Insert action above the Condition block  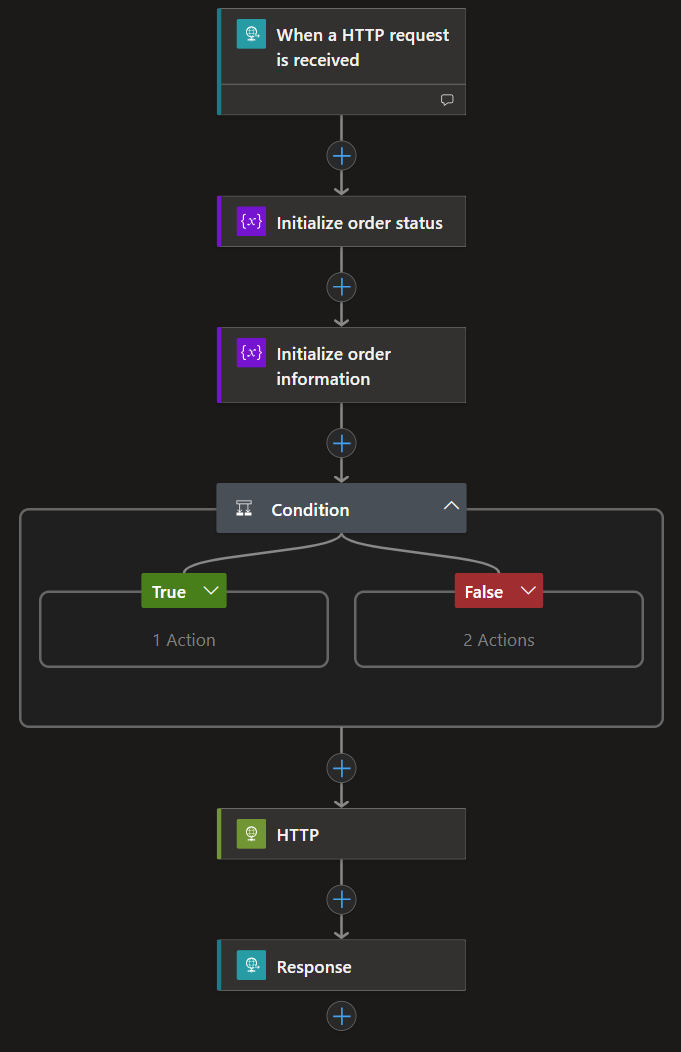tap(342, 443)
